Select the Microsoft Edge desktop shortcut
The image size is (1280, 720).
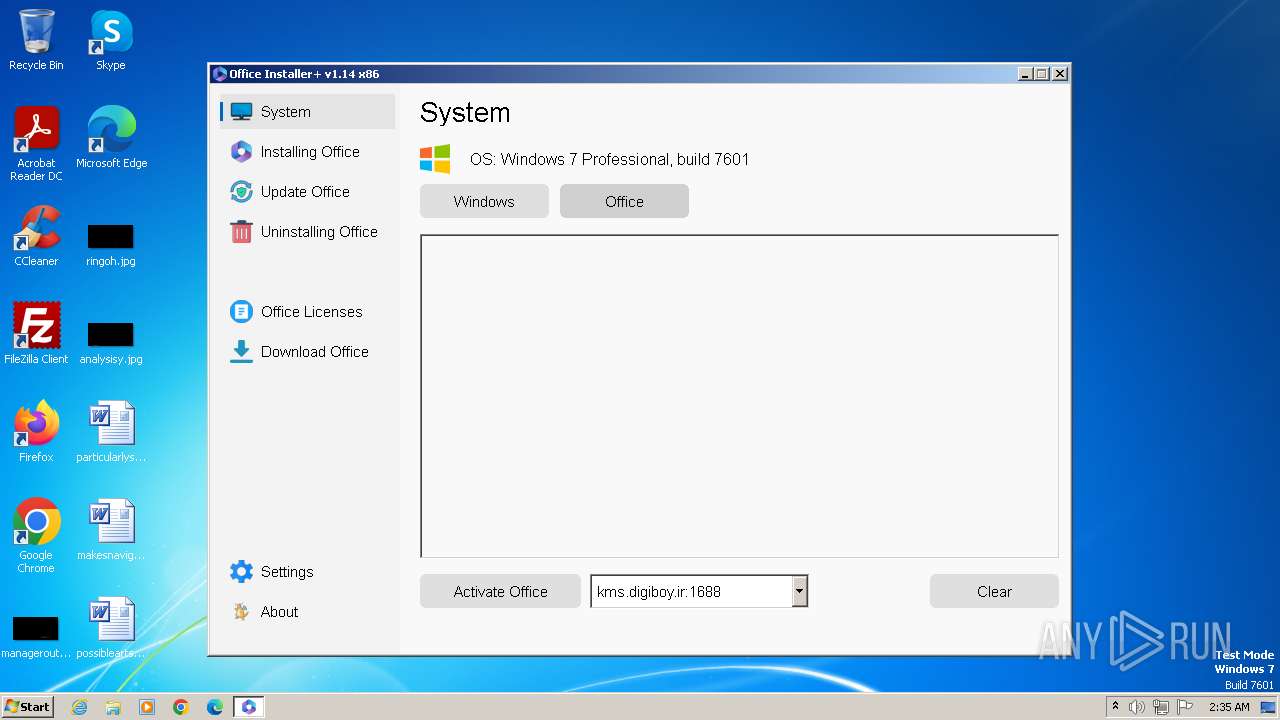point(111,137)
